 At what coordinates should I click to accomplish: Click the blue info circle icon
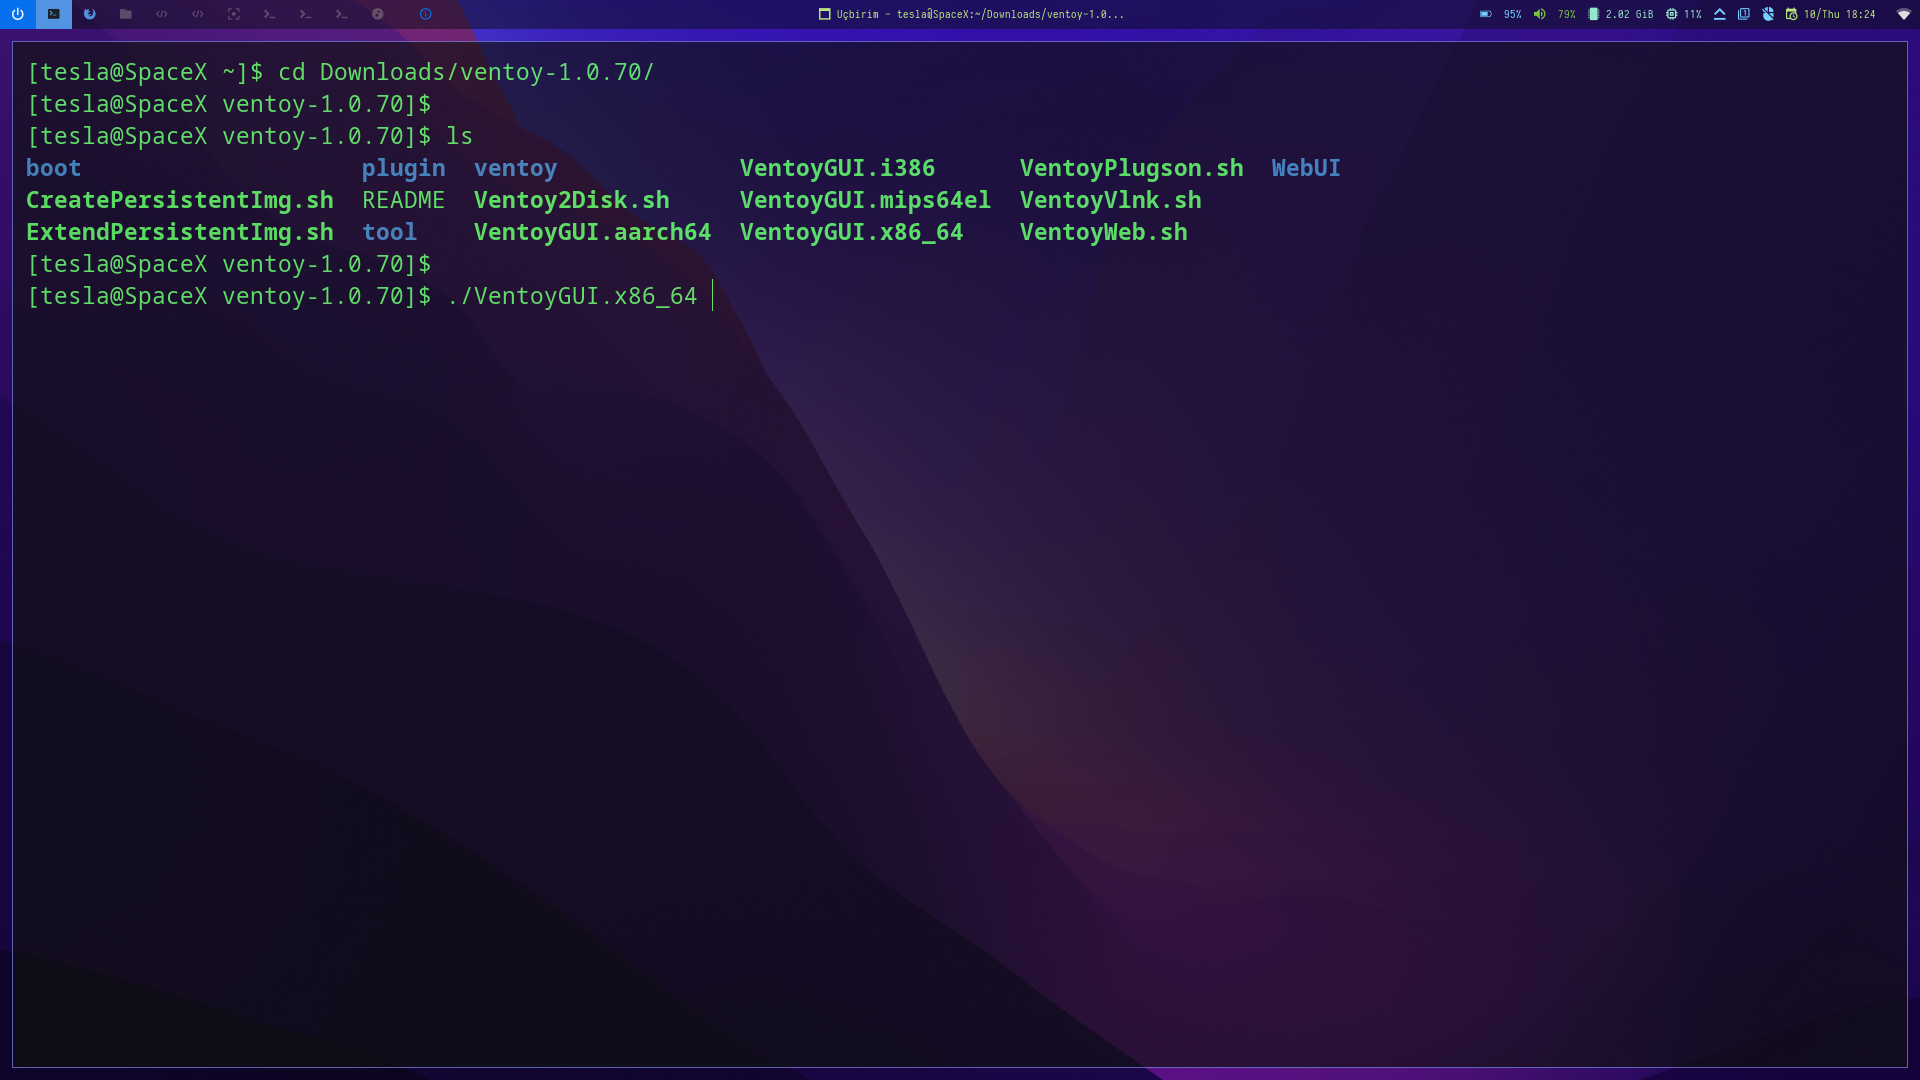coord(426,14)
